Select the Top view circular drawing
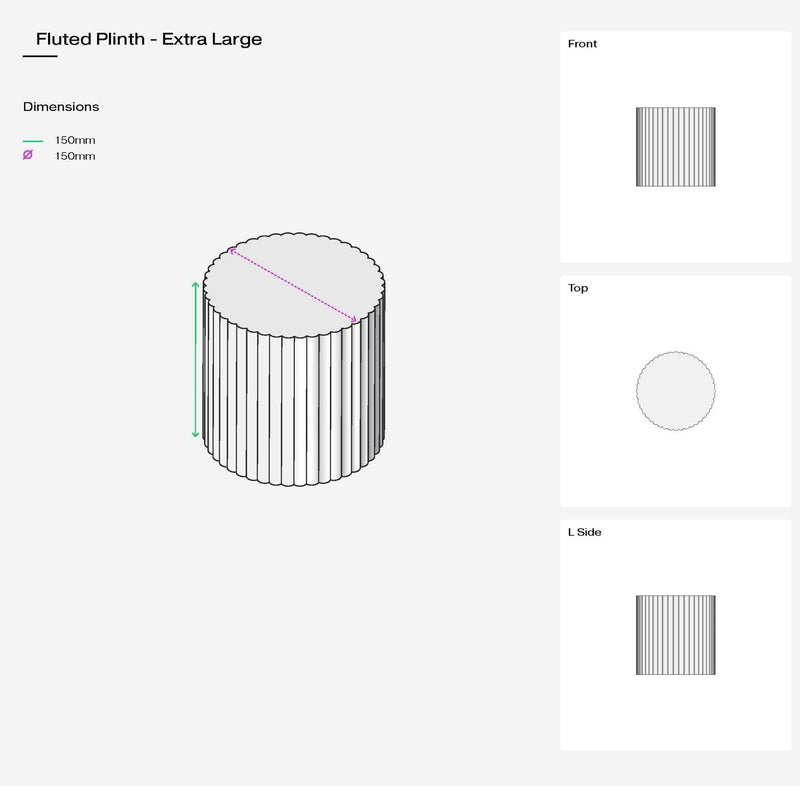Viewport: 800px width, 786px height. tap(675, 390)
